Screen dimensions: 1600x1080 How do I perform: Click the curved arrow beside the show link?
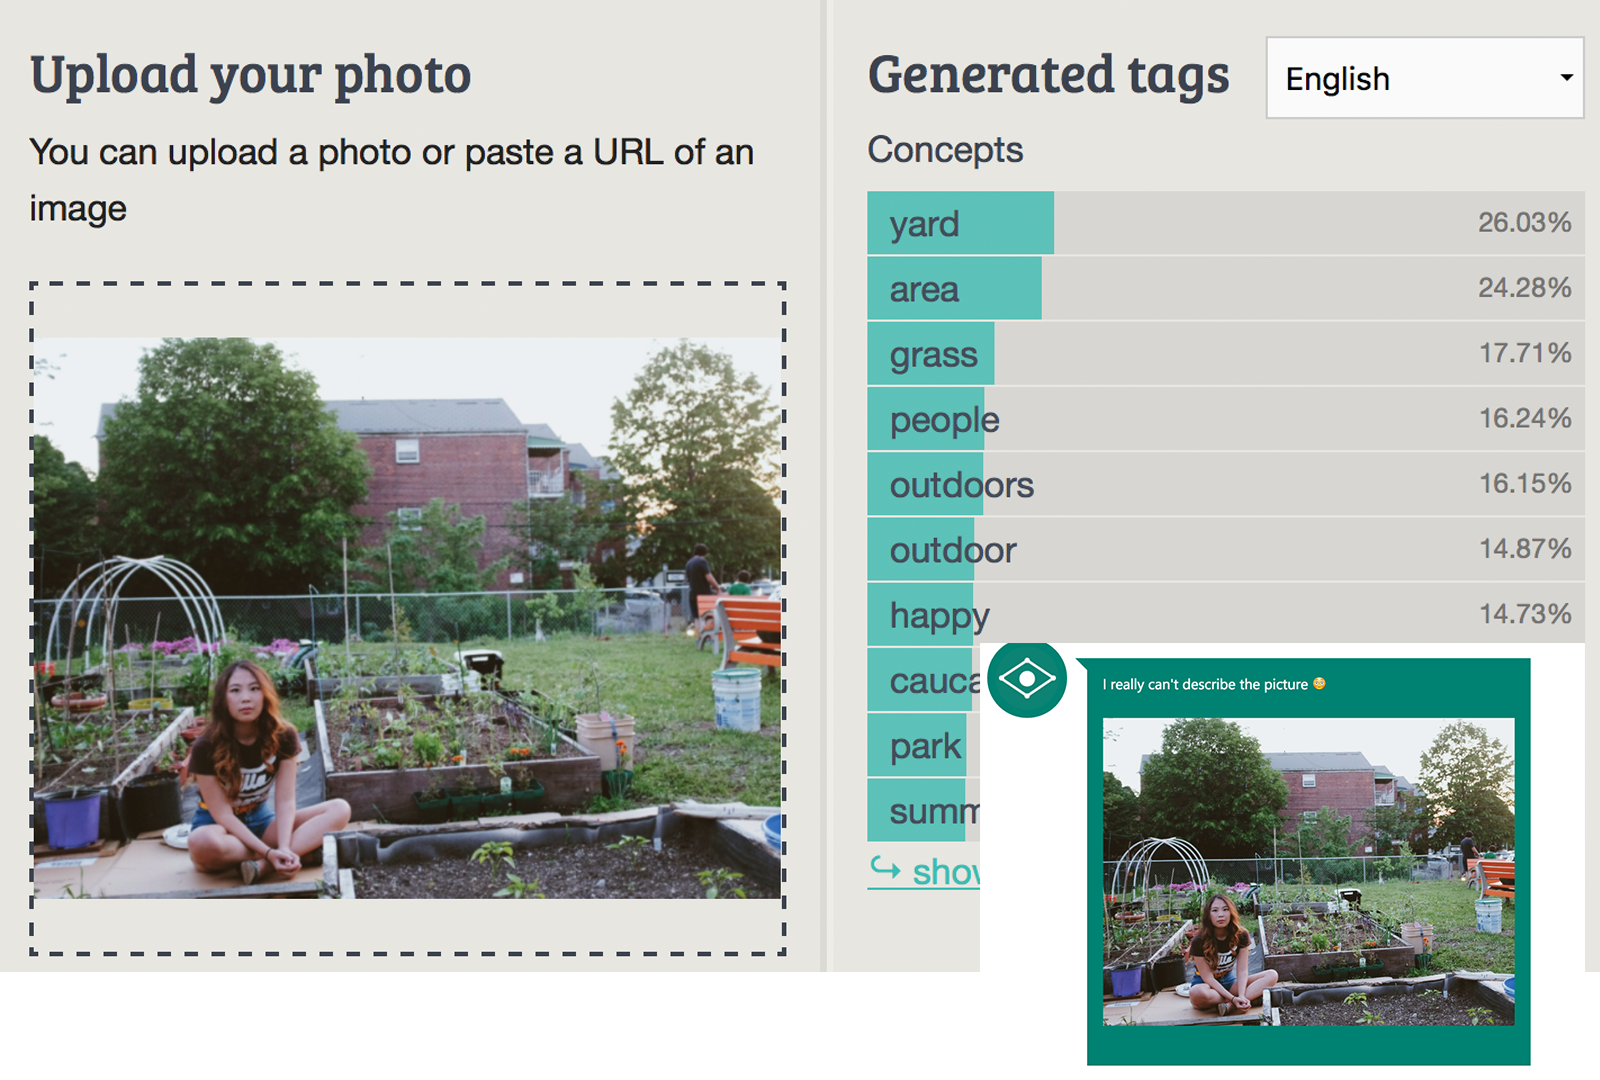coord(885,868)
